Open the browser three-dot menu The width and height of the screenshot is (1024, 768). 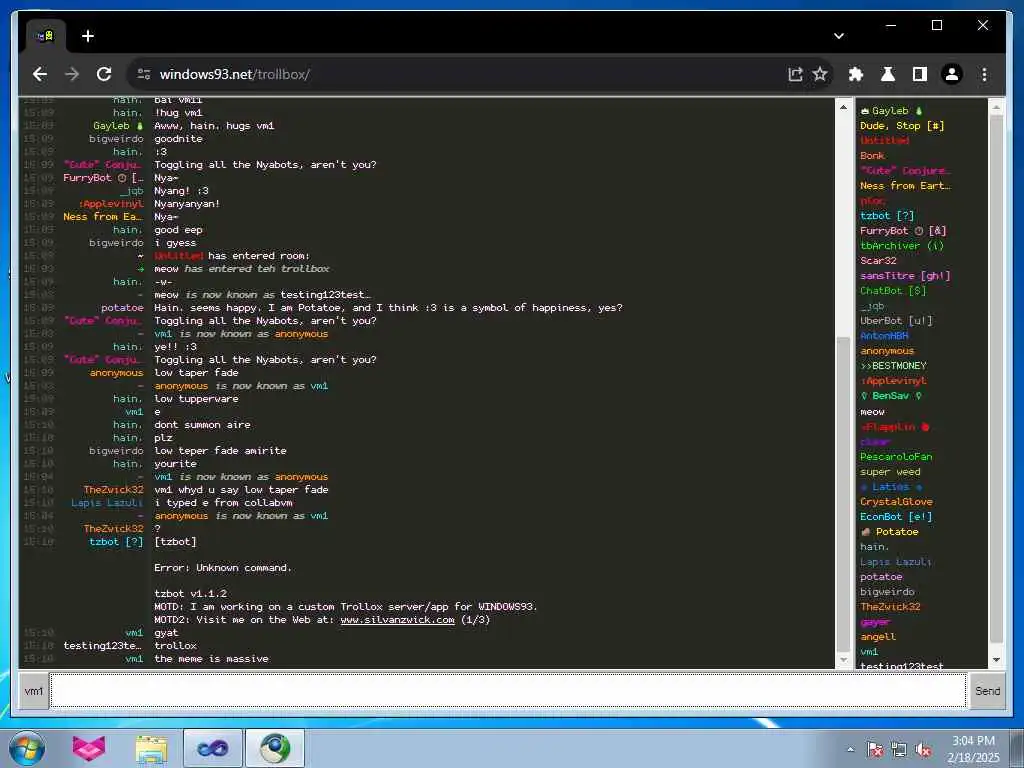984,74
